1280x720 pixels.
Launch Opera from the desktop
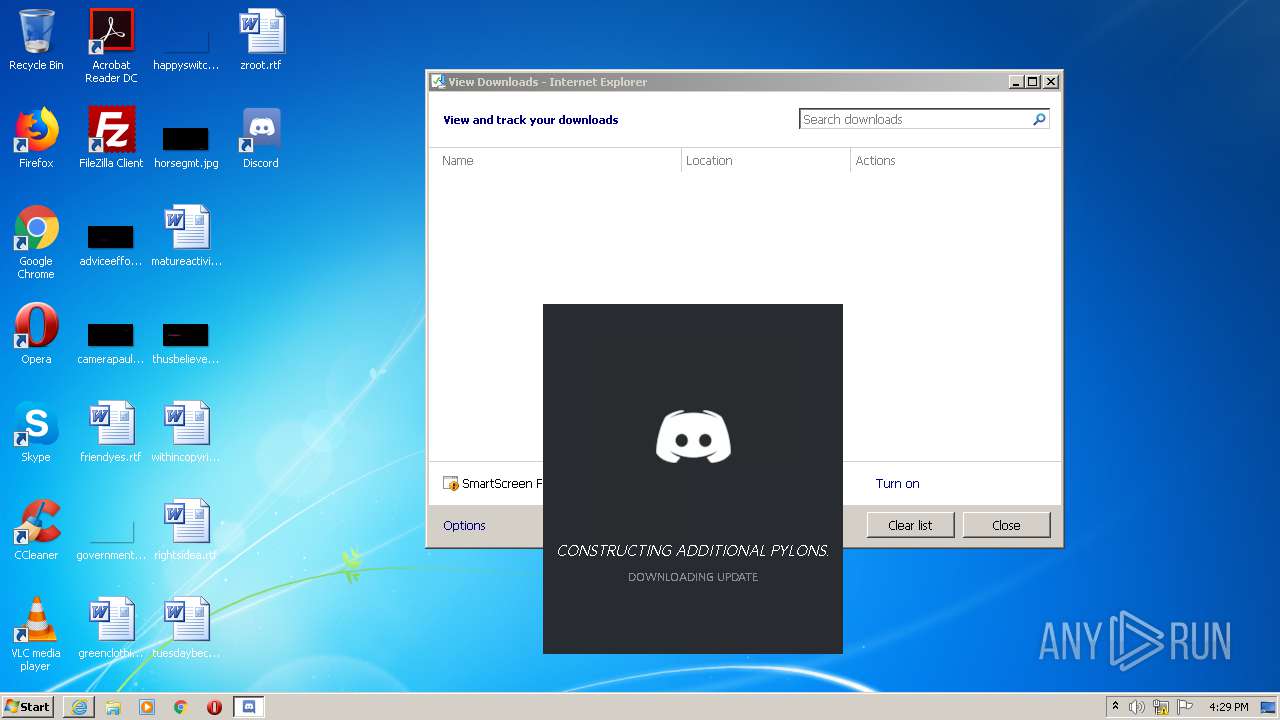tap(36, 334)
